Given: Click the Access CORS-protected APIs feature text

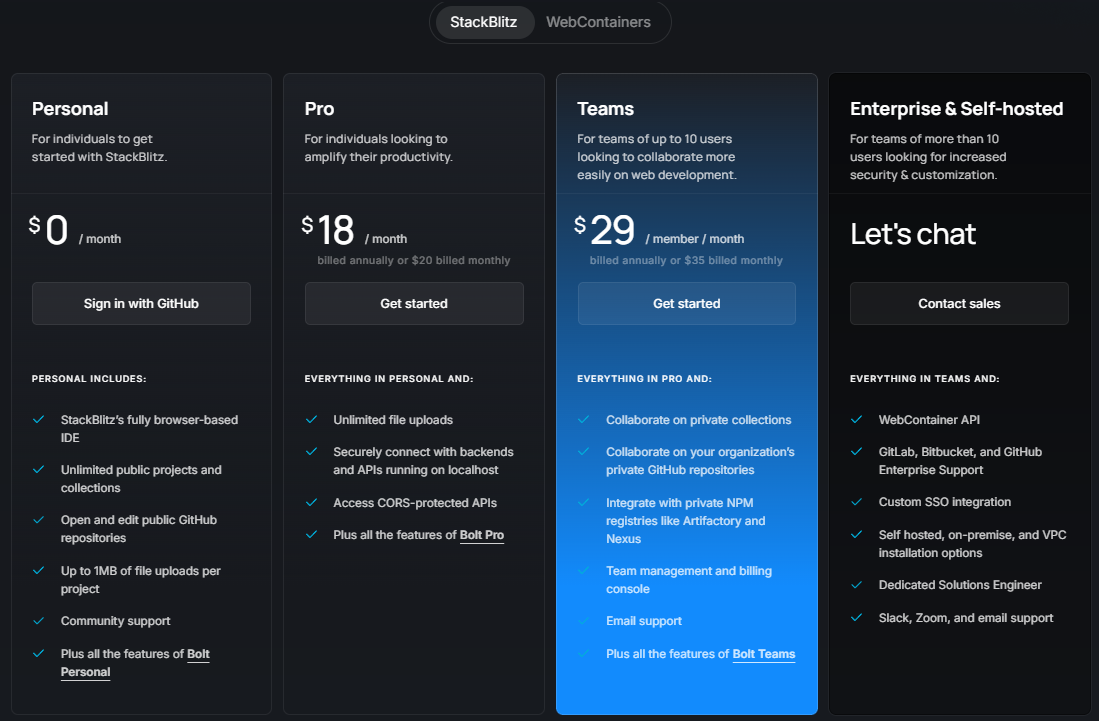Looking at the screenshot, I should (x=415, y=502).
